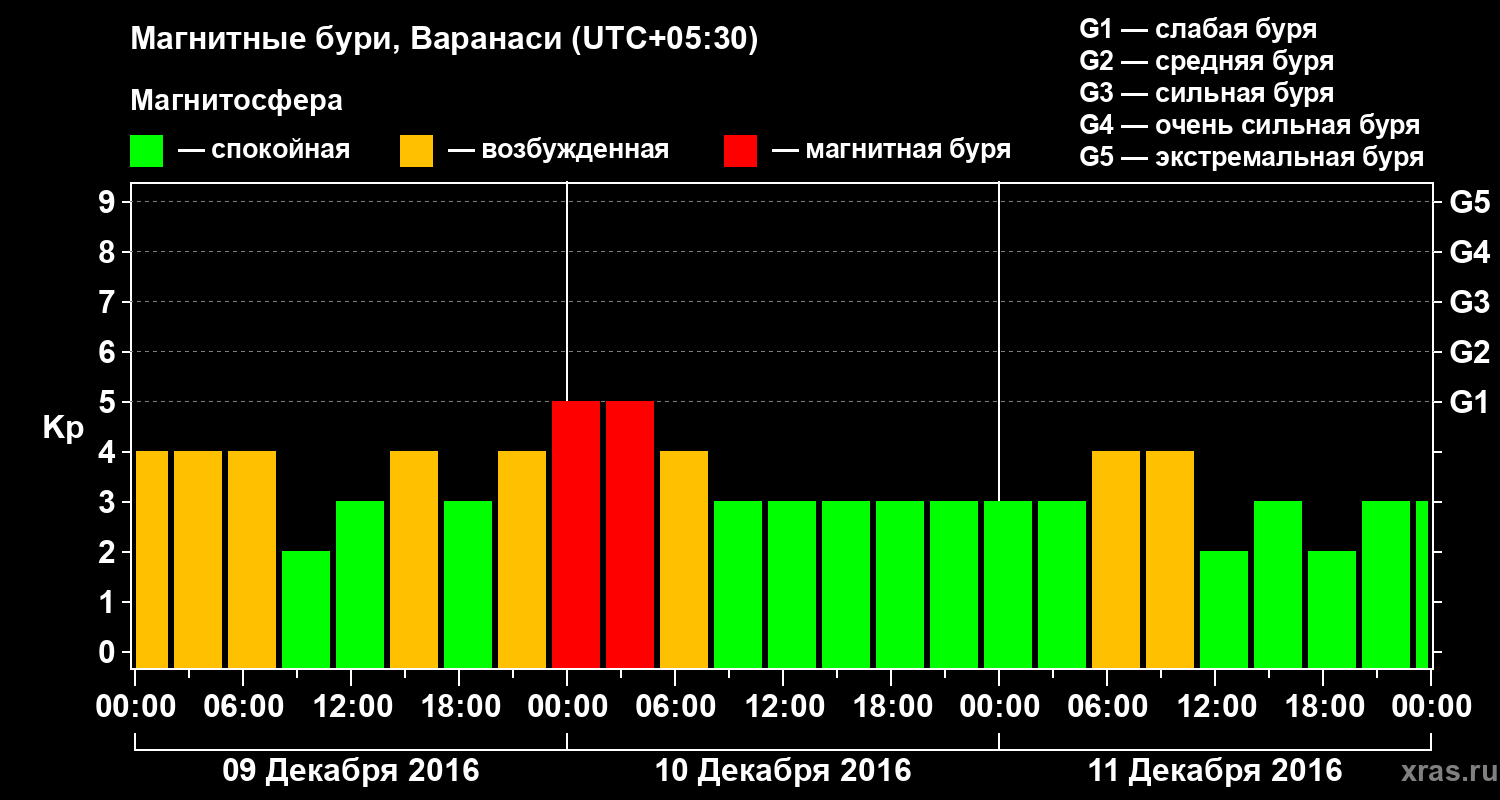Click the green Kp 2 bar over 12:00 on 11 December

coord(1224,609)
